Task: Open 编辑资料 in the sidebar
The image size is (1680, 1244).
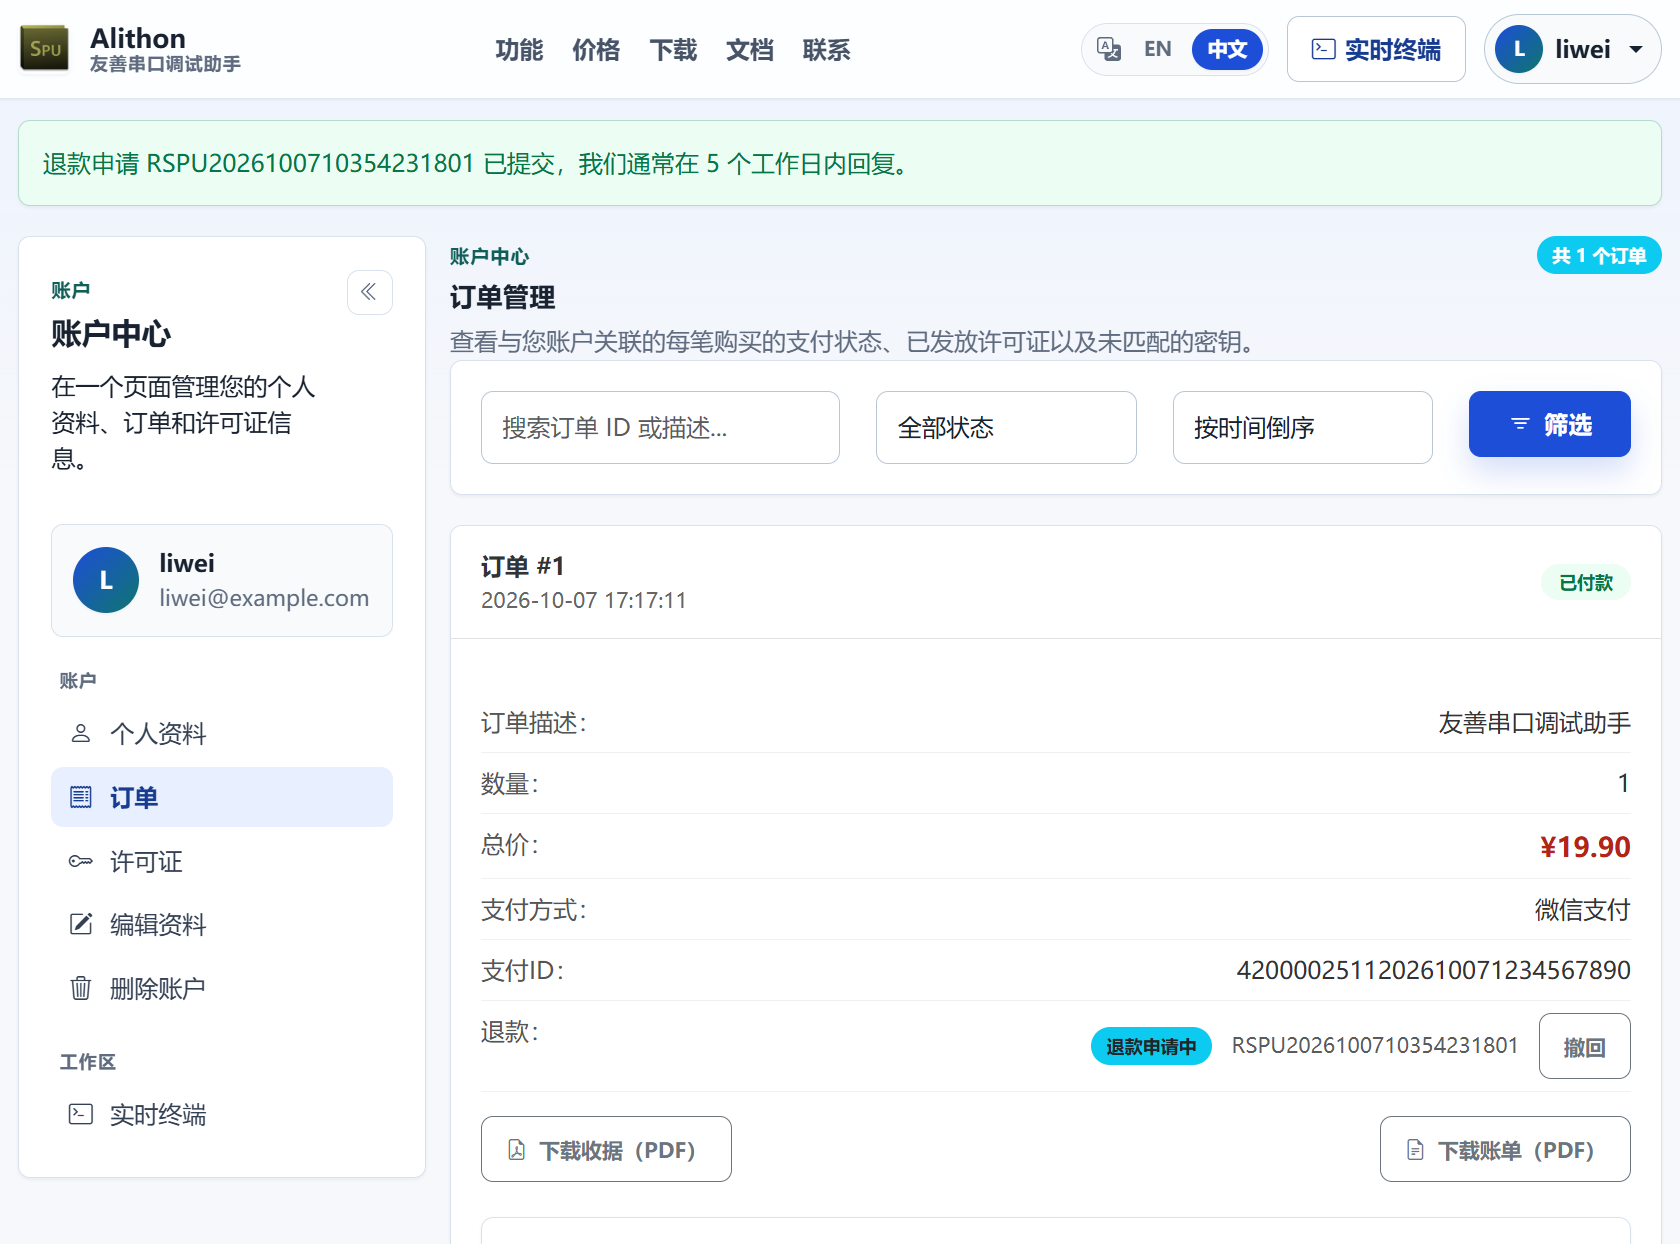Action: (222, 924)
